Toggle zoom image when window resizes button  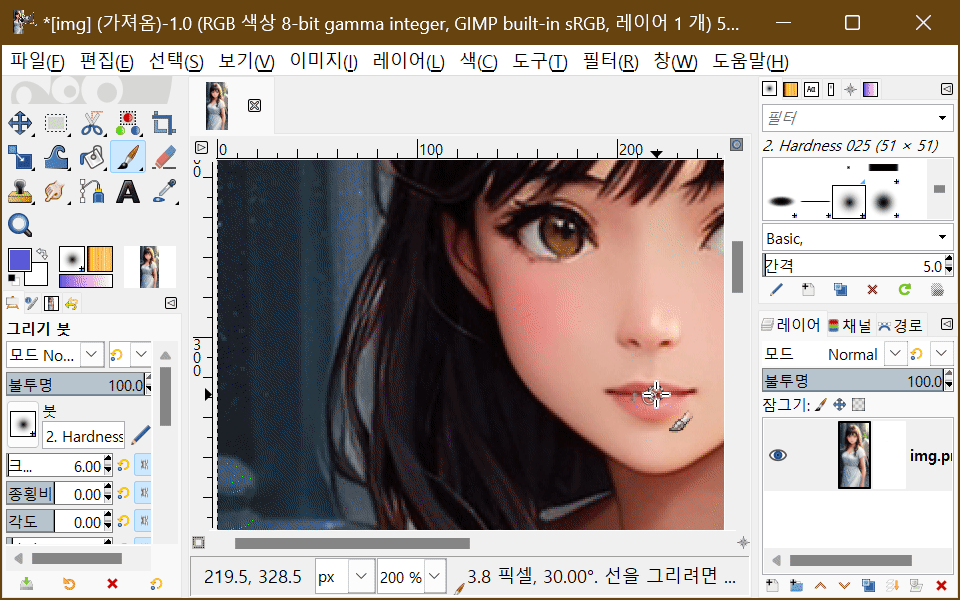click(x=737, y=144)
